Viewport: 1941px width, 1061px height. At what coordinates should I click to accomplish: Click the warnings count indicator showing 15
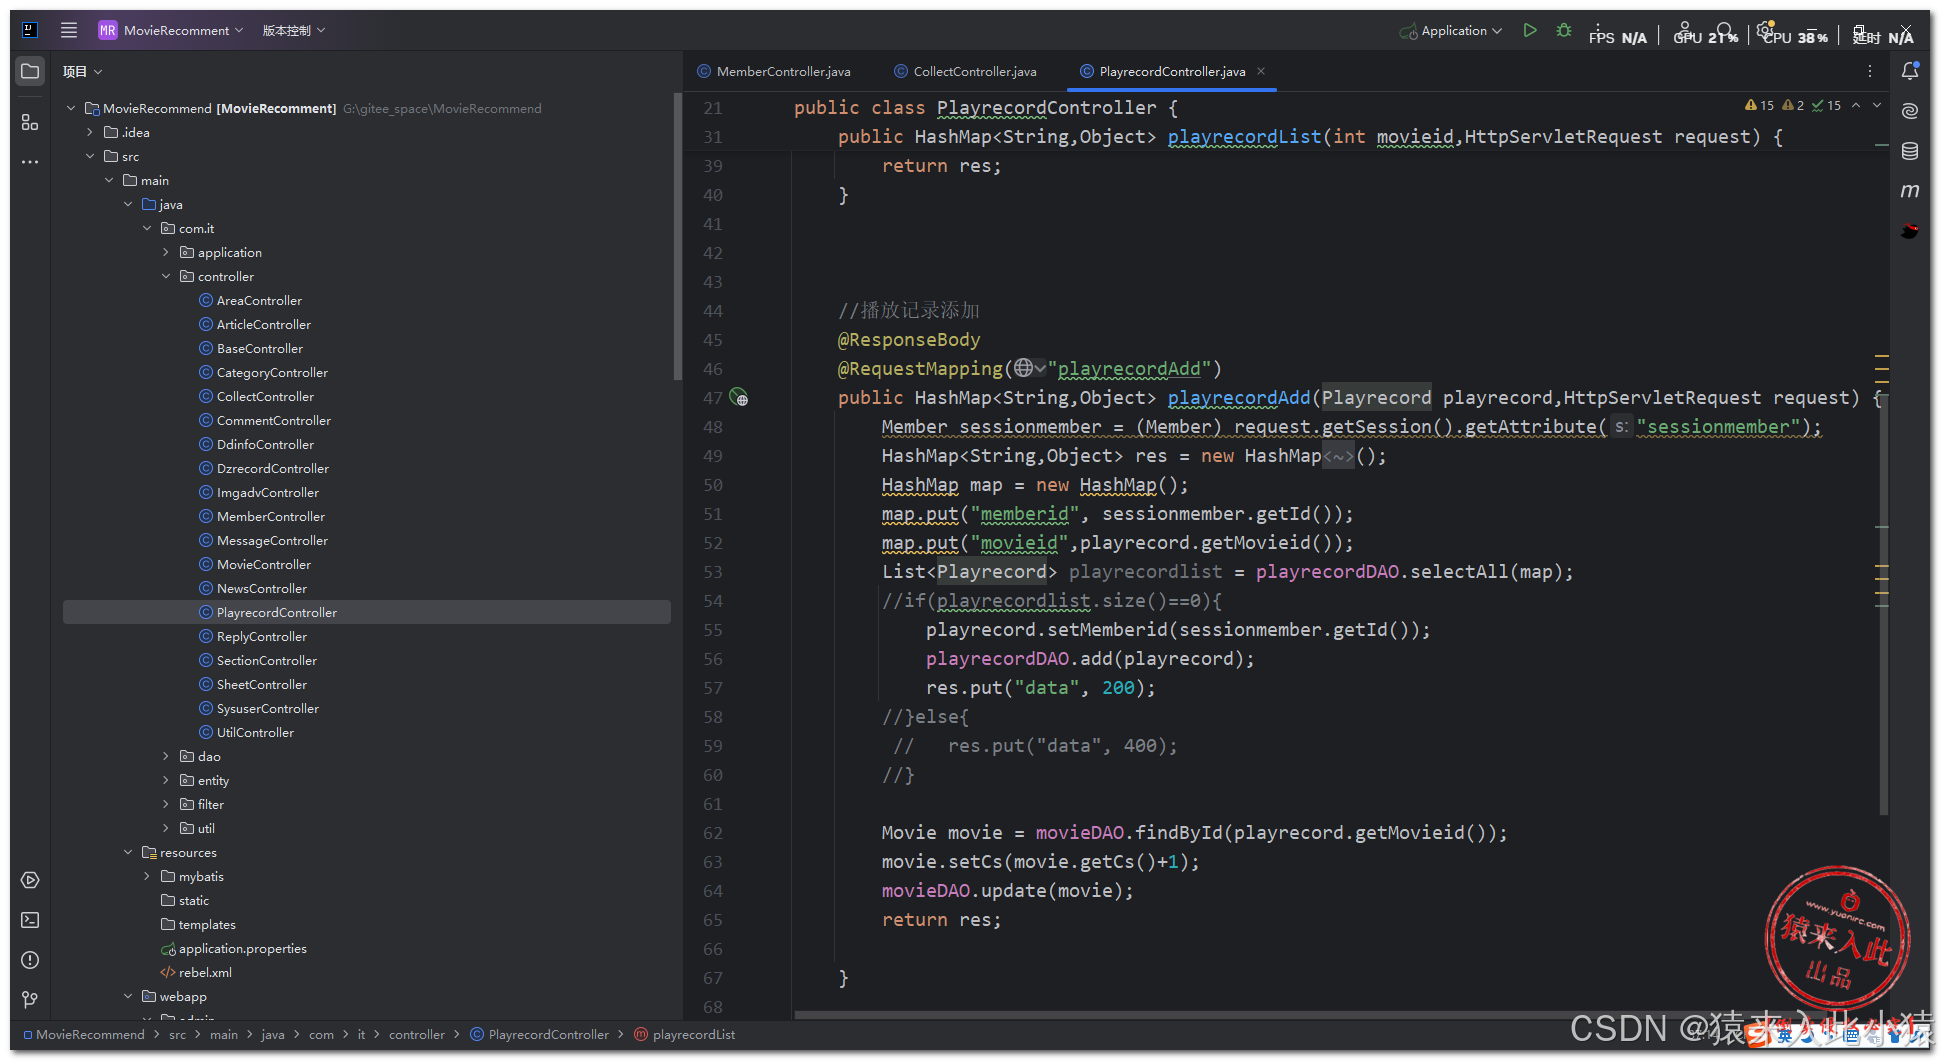1759,105
